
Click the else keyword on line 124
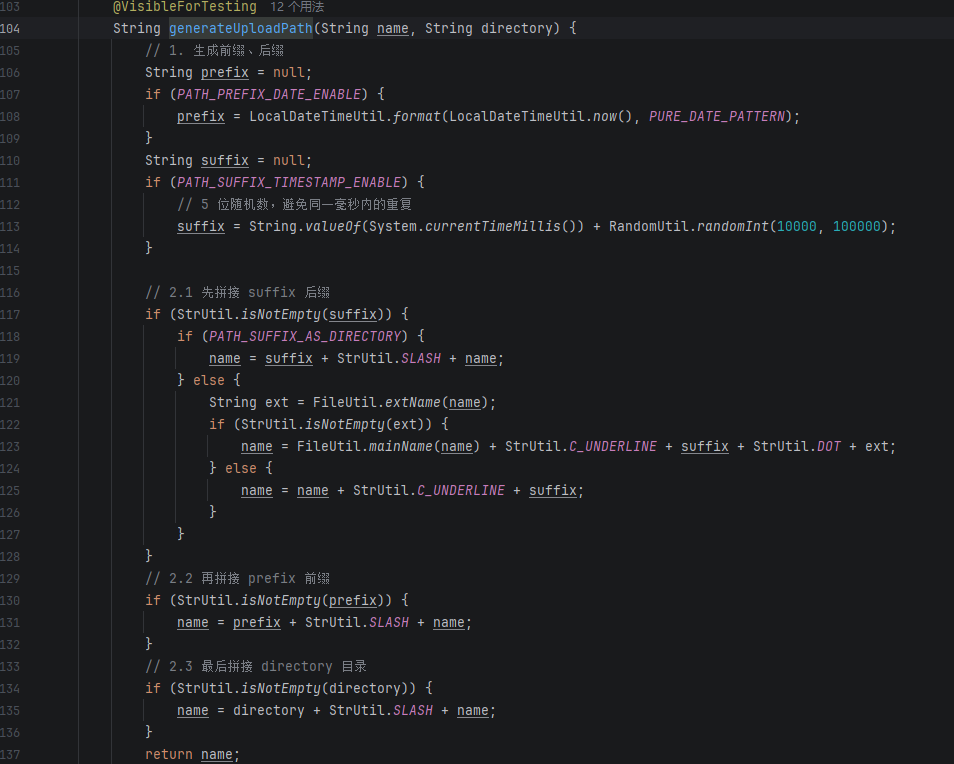pyautogui.click(x=241, y=468)
